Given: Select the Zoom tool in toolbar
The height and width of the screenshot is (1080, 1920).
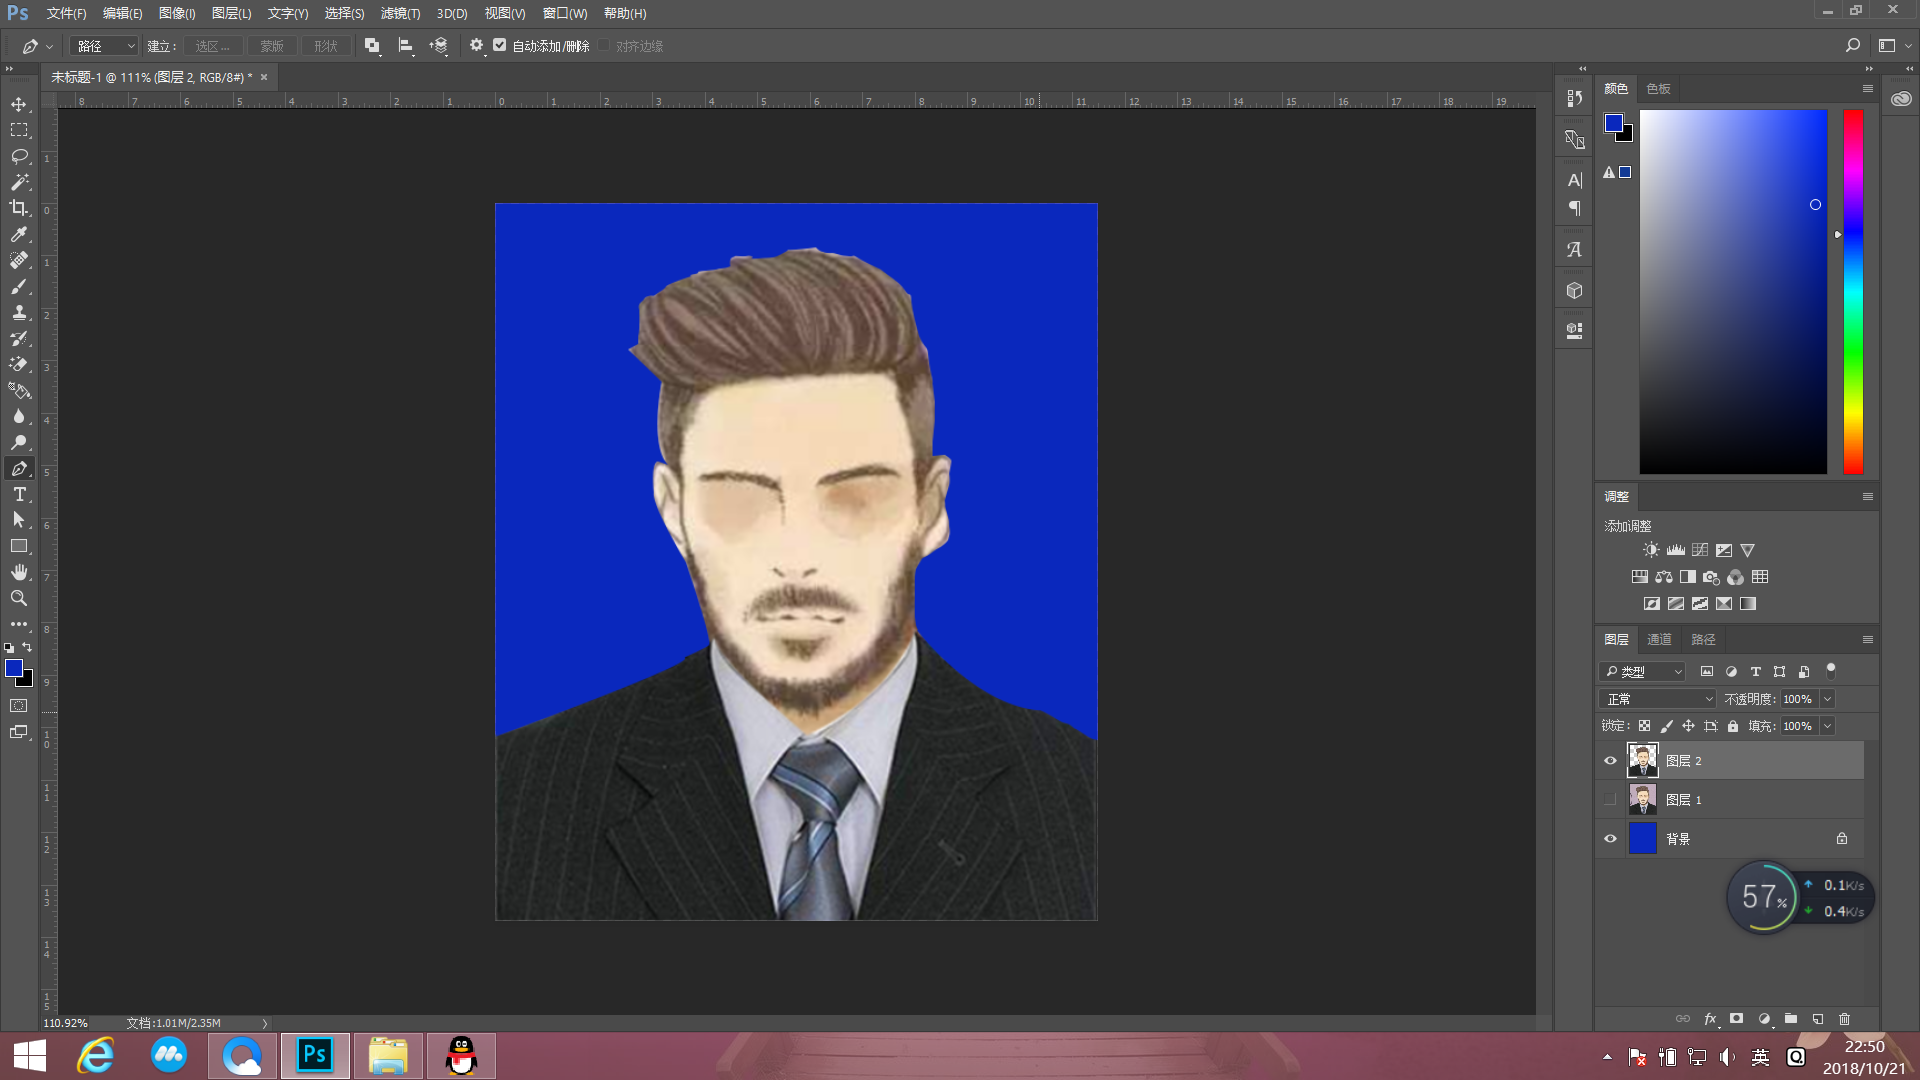Looking at the screenshot, I should pos(19,598).
